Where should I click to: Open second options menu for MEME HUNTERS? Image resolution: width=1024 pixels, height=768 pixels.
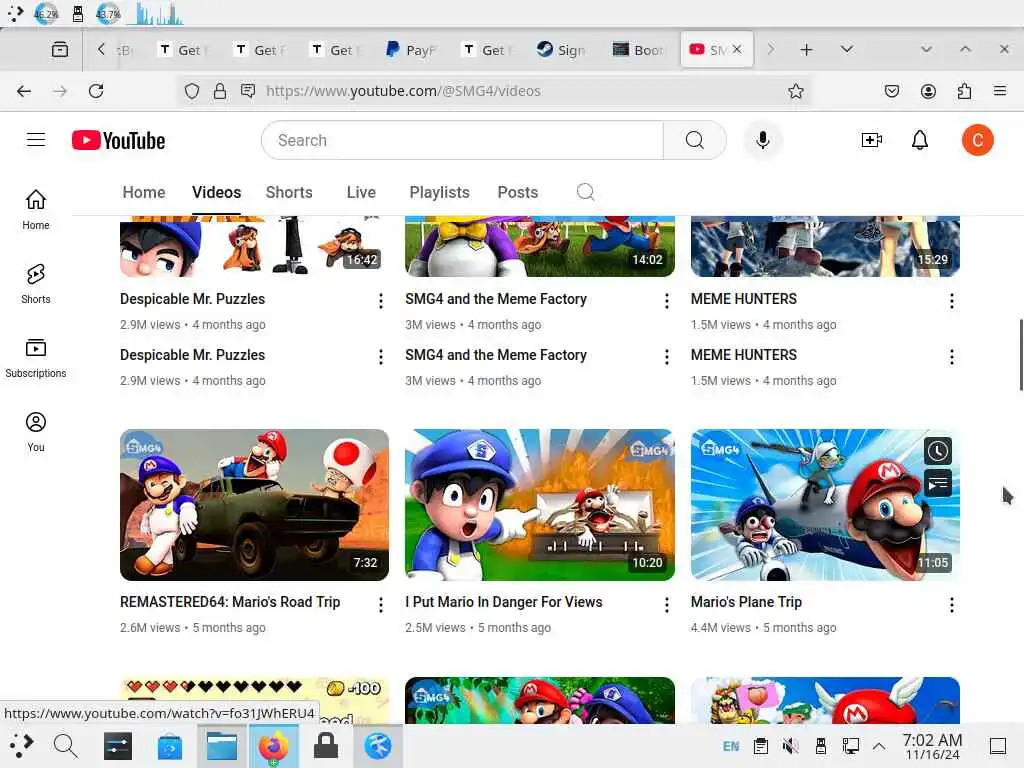pyautogui.click(x=952, y=357)
